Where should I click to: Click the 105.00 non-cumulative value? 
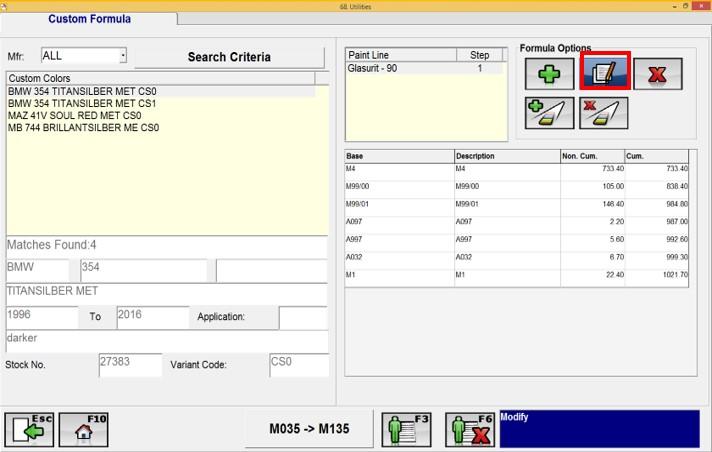pos(613,186)
